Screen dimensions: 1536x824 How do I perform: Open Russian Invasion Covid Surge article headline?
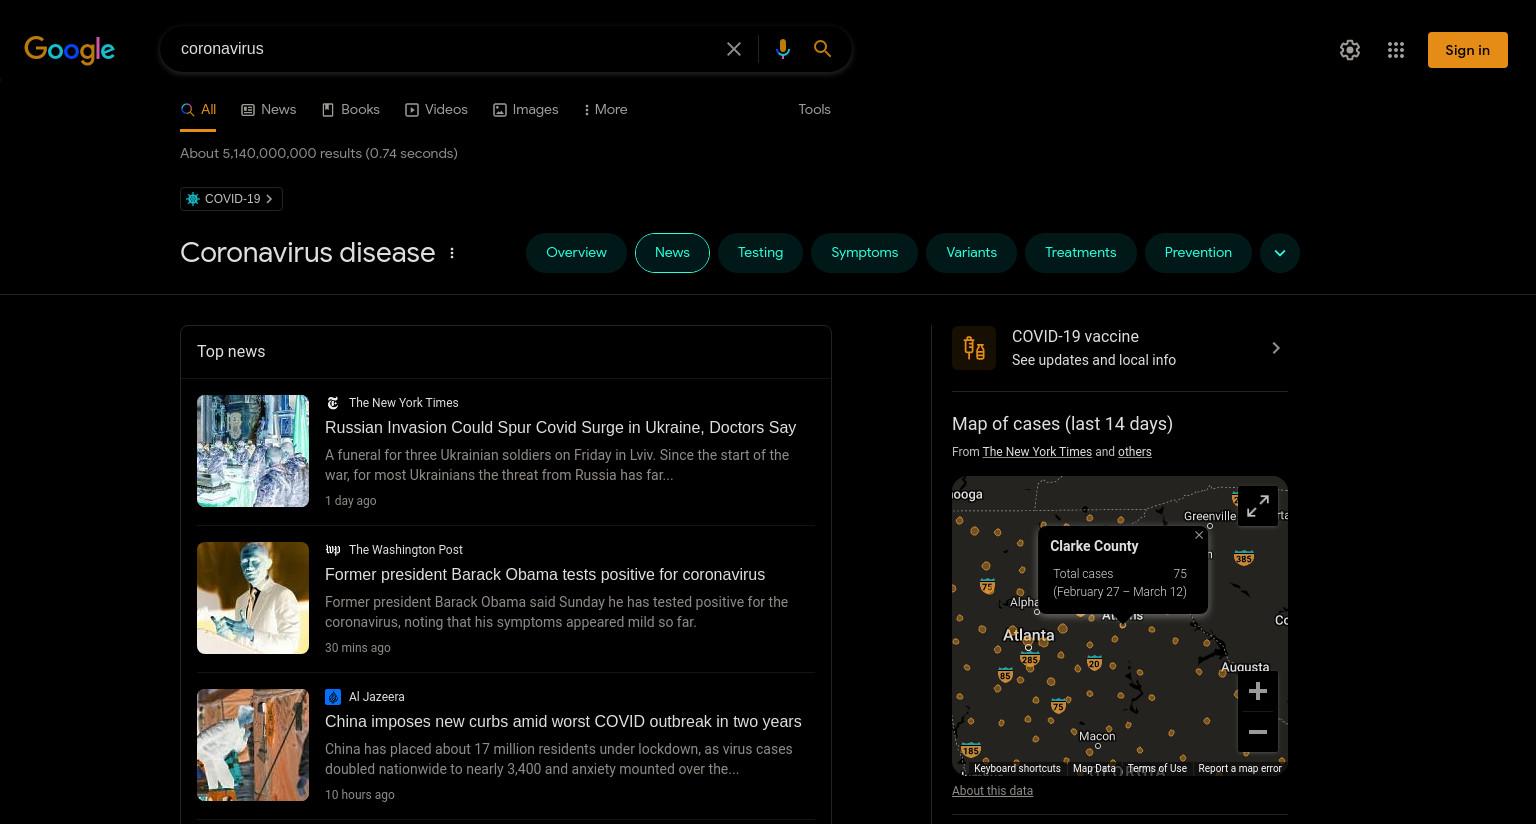click(560, 428)
